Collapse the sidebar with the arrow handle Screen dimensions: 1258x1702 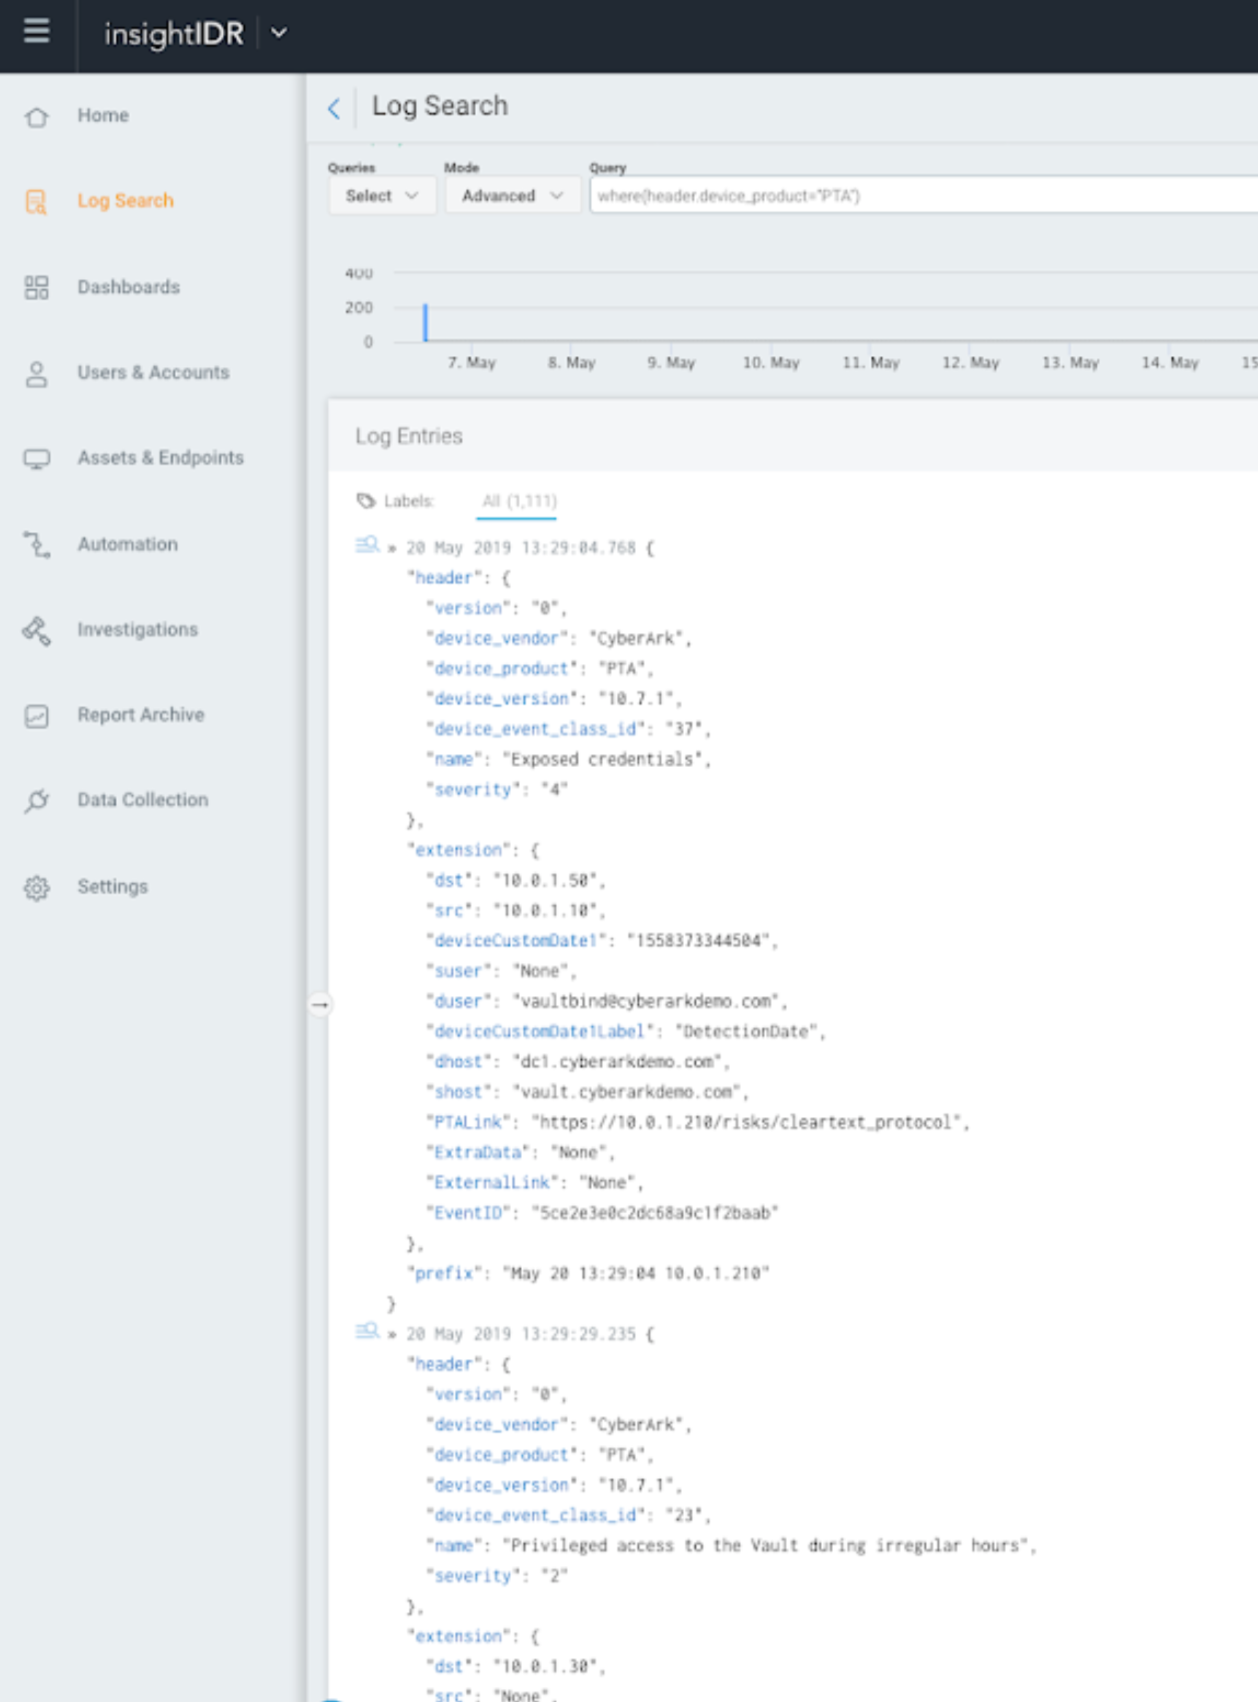(x=320, y=1004)
